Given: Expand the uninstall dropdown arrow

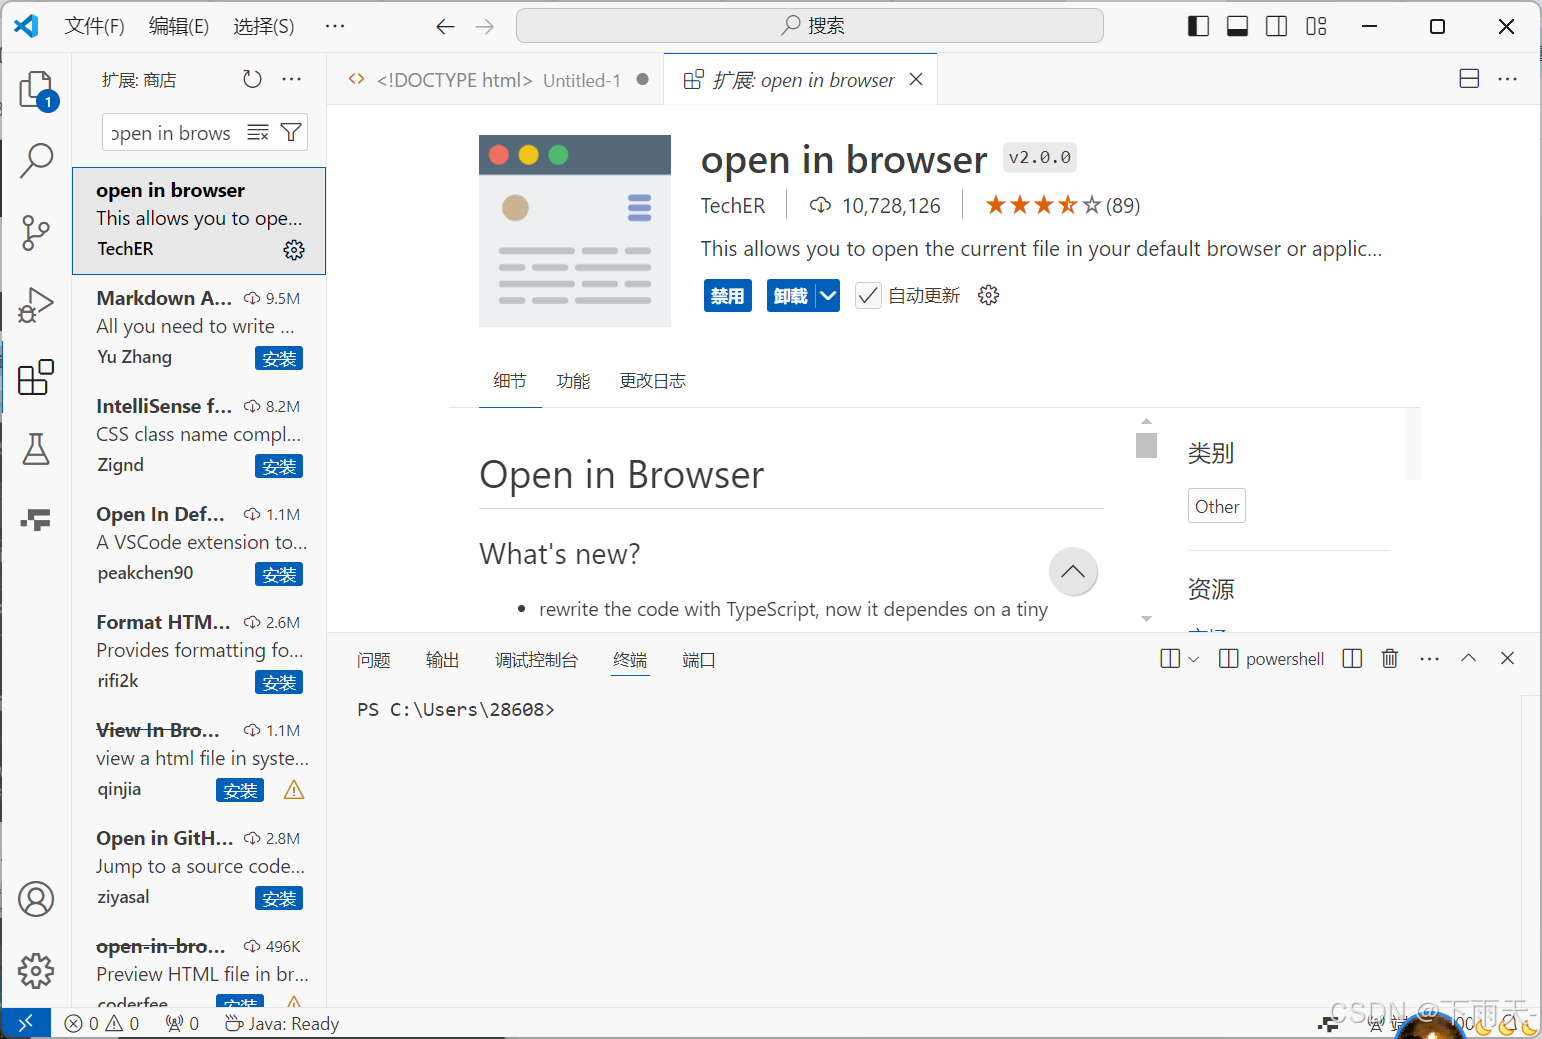Looking at the screenshot, I should pyautogui.click(x=828, y=296).
